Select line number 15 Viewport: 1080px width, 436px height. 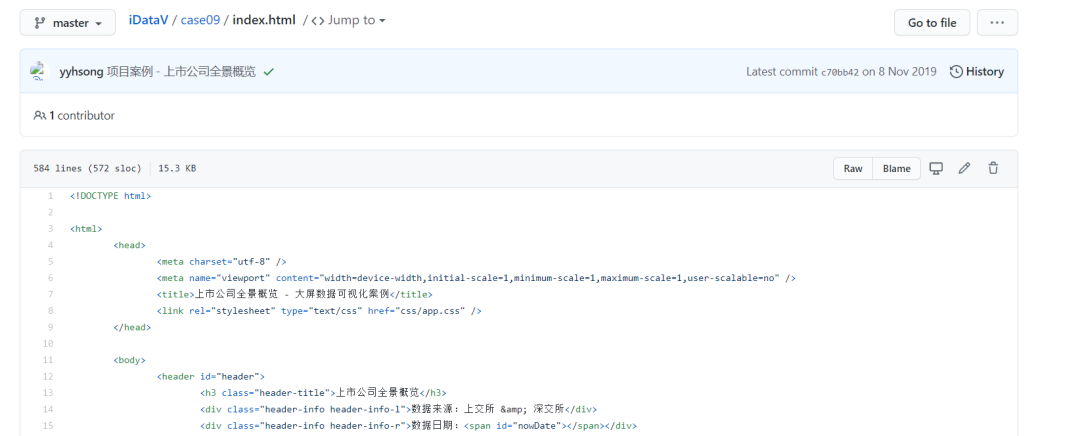(x=48, y=426)
